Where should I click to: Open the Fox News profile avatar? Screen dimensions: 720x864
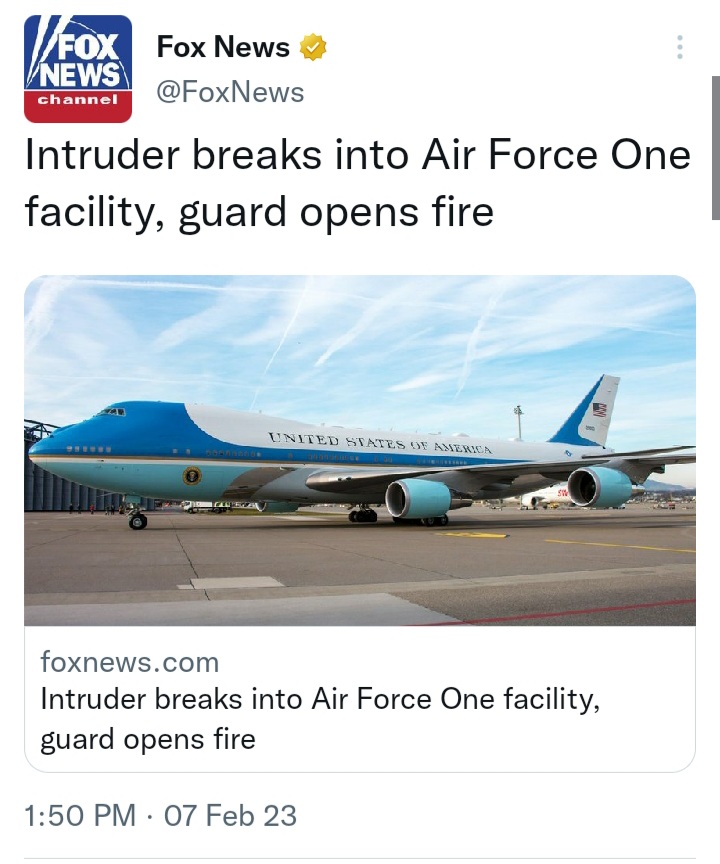point(78,68)
